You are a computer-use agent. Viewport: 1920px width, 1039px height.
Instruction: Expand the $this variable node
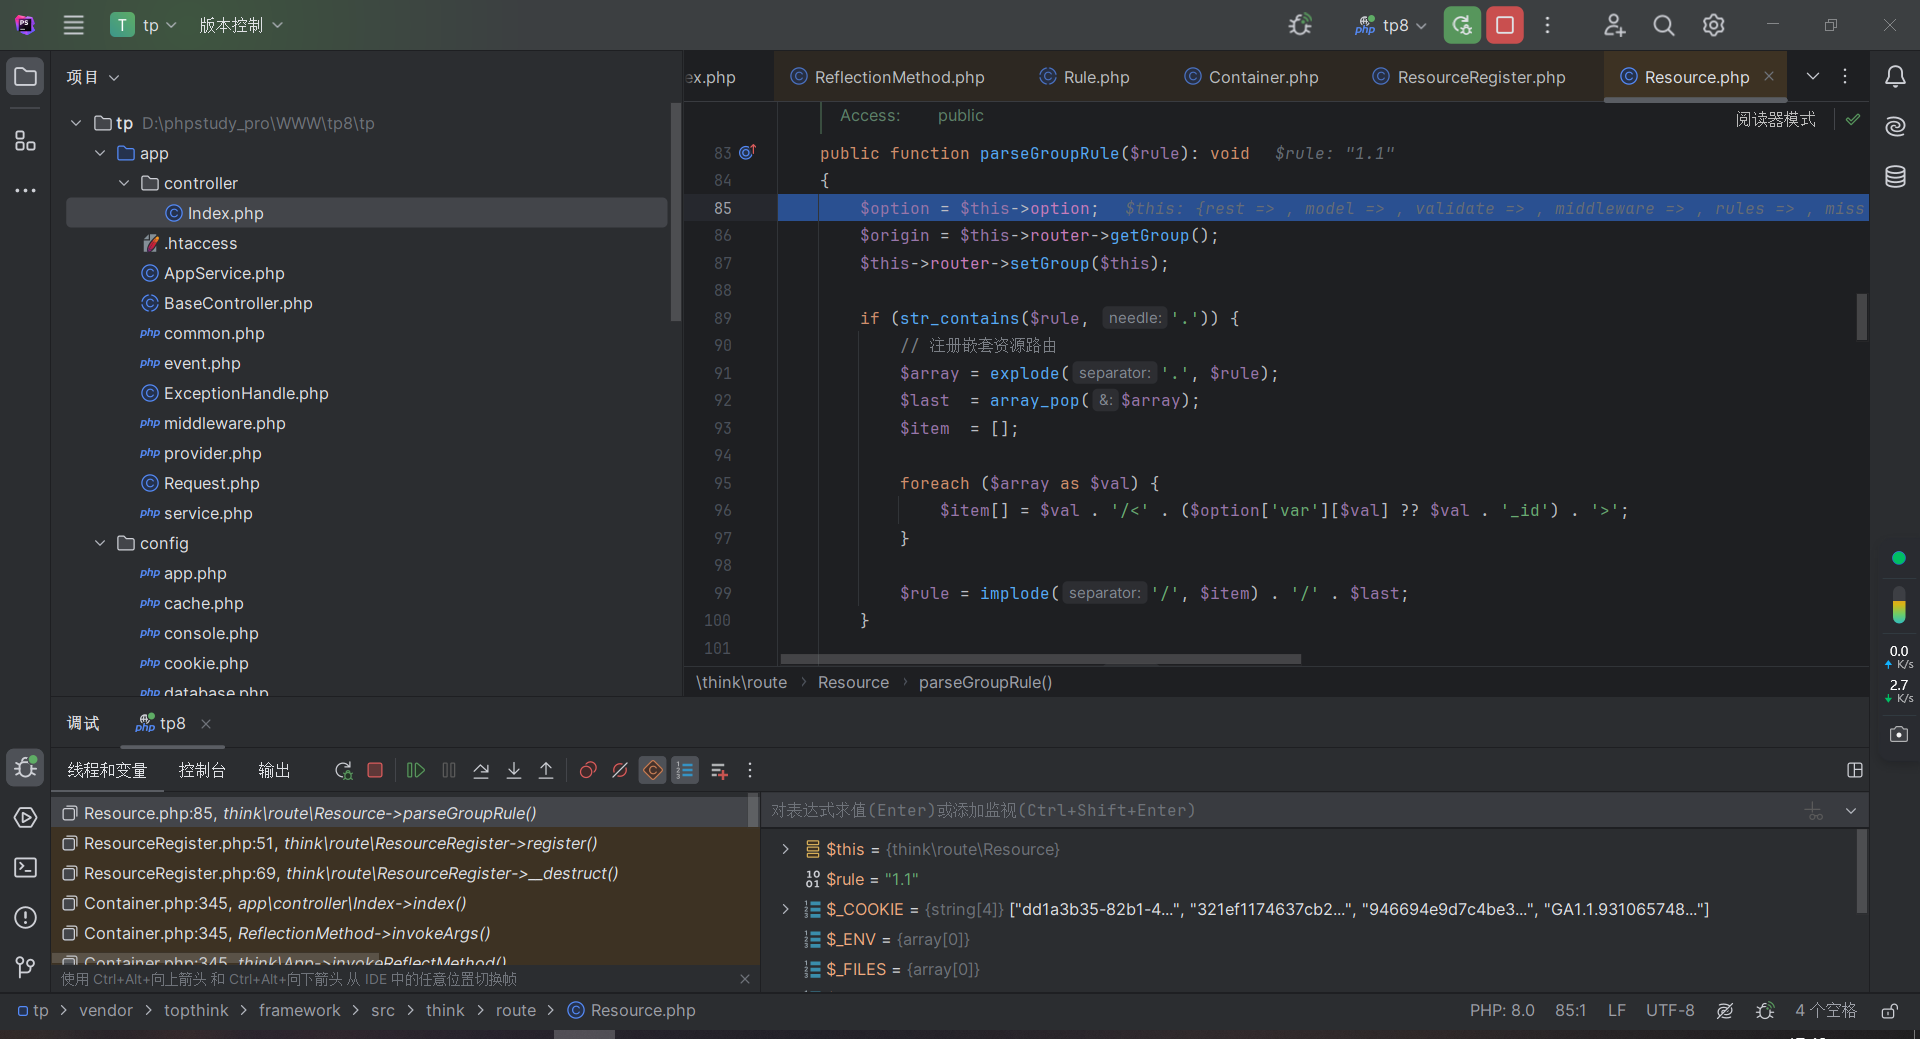(786, 849)
